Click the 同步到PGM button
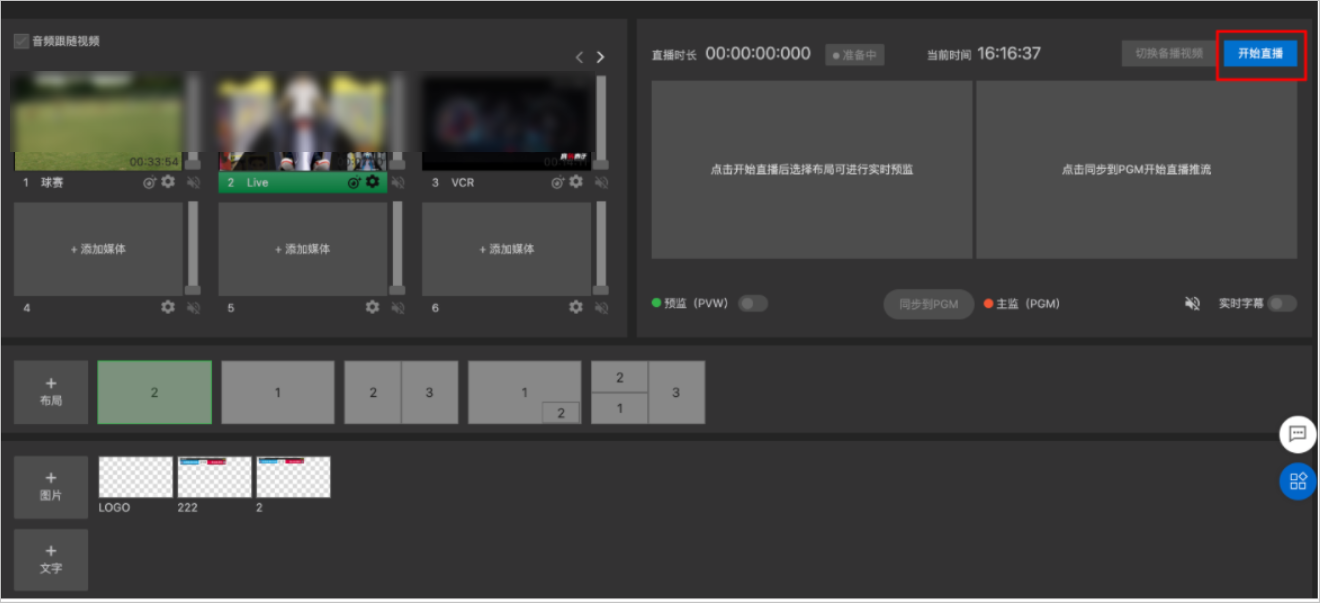Screen dimensions: 1320x603 click(x=928, y=304)
